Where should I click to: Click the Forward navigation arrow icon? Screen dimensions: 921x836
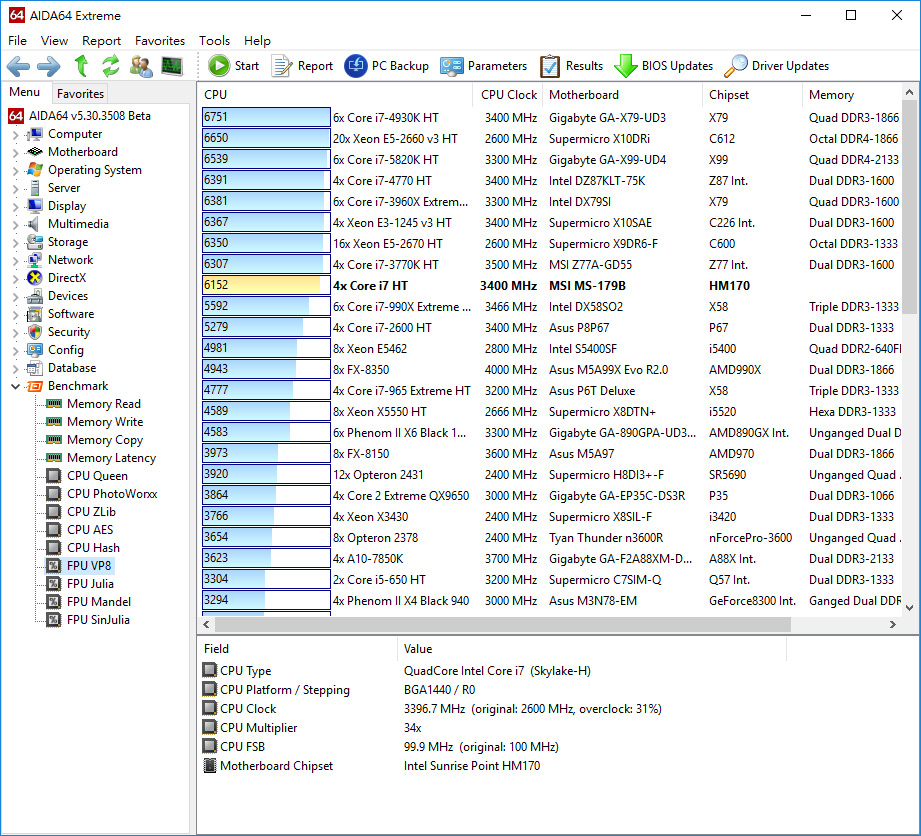[x=49, y=66]
